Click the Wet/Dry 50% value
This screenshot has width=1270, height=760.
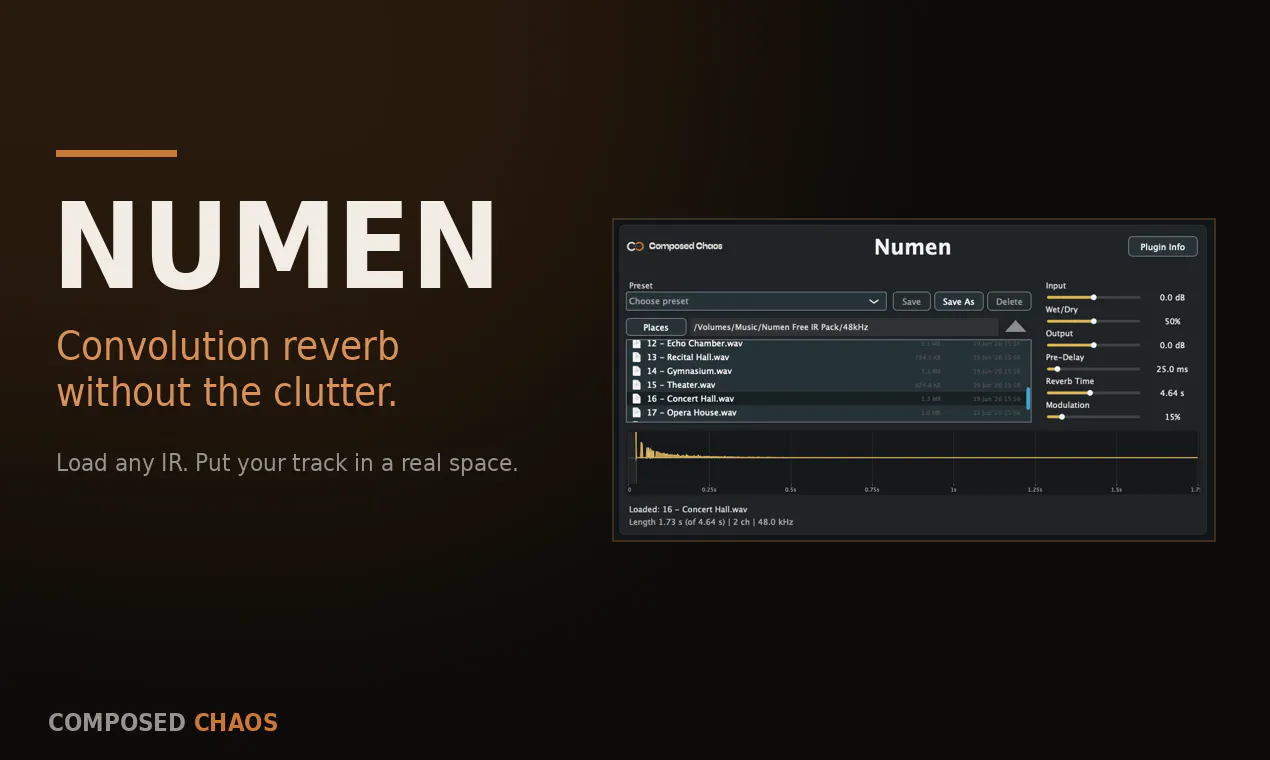[x=1172, y=322]
